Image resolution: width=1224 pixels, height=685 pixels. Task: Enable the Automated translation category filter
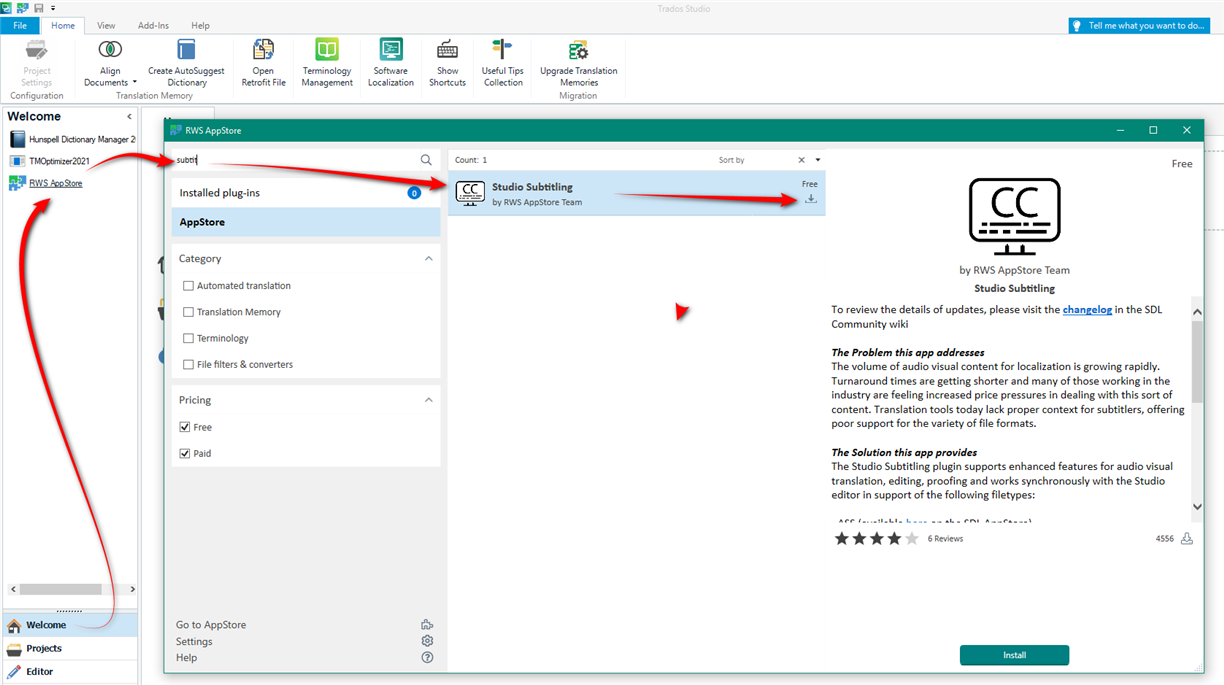point(188,286)
